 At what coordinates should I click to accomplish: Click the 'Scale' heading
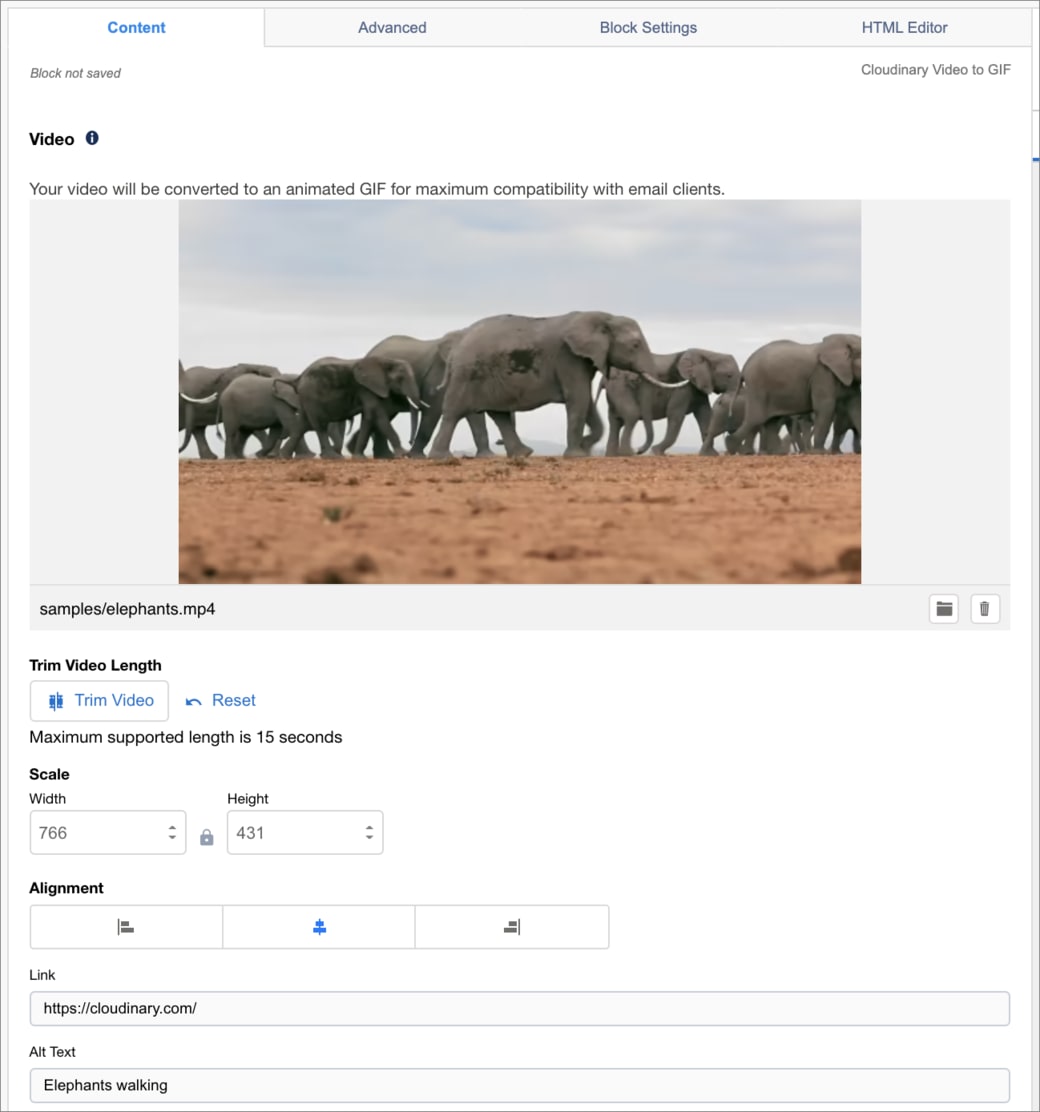[49, 774]
